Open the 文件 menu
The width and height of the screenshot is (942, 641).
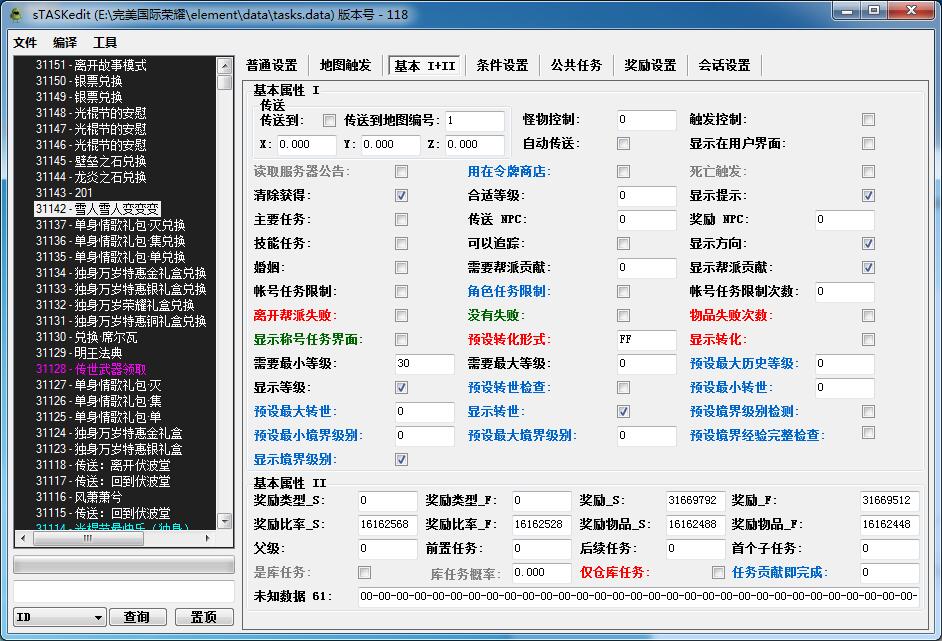pos(25,43)
